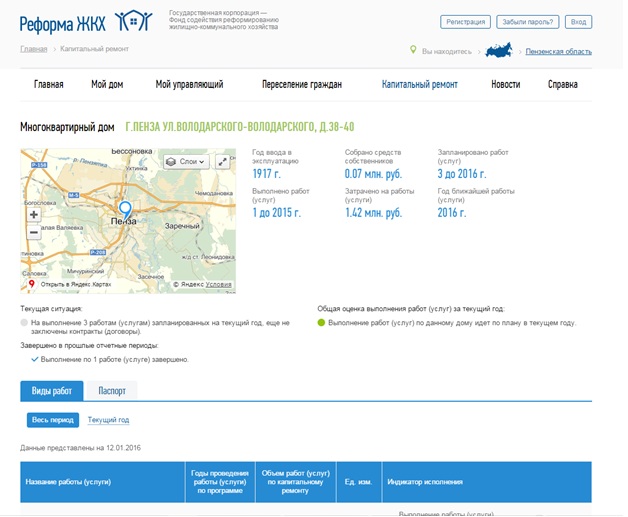Image resolution: width=628 pixels, height=517 pixels.
Task: Open the Паспорт tab
Action: 111,391
